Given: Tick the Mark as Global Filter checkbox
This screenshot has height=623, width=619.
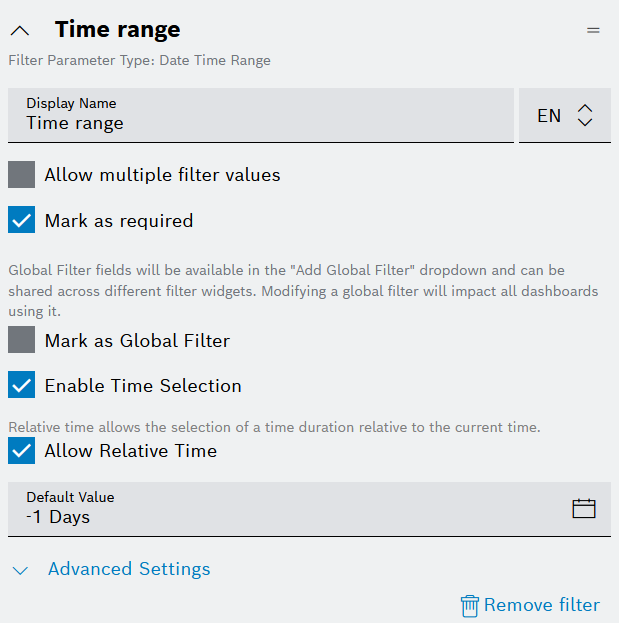Looking at the screenshot, I should (21, 340).
